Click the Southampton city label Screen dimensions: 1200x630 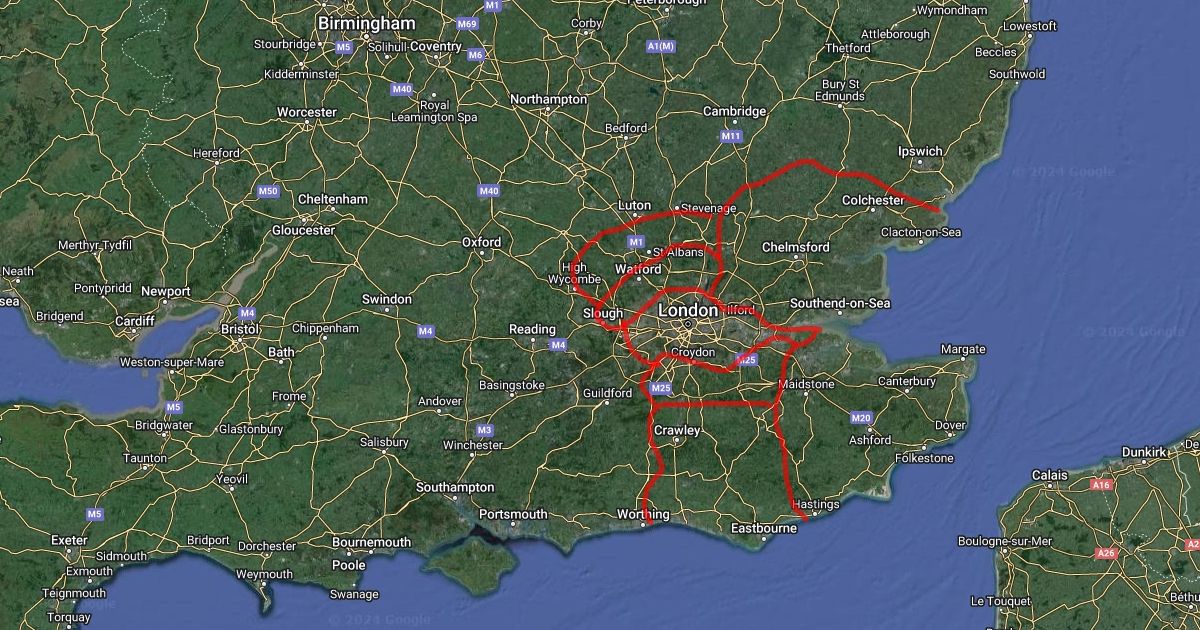pos(455,487)
